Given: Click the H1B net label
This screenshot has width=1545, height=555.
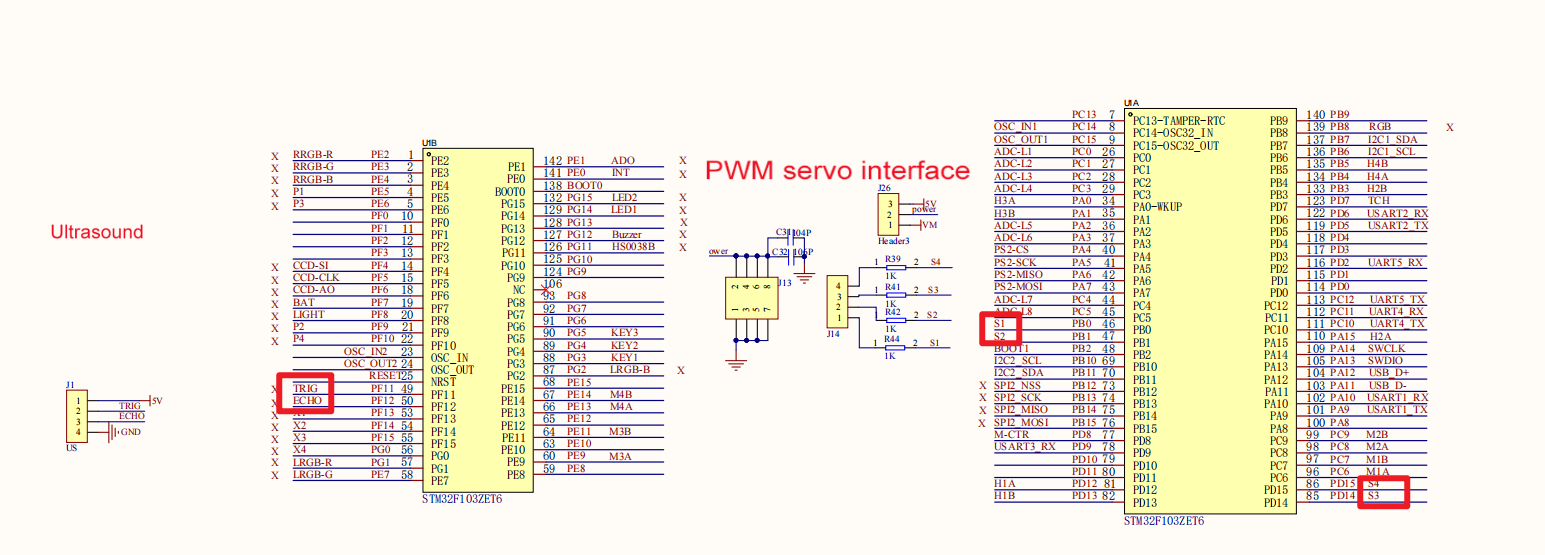Looking at the screenshot, I should tap(1004, 495).
